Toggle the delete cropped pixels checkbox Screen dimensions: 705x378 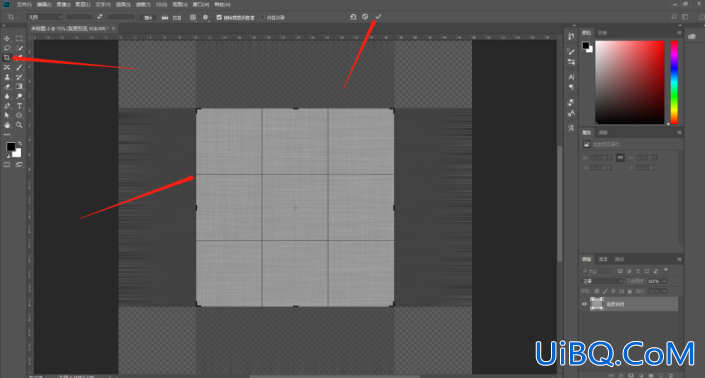(x=219, y=18)
